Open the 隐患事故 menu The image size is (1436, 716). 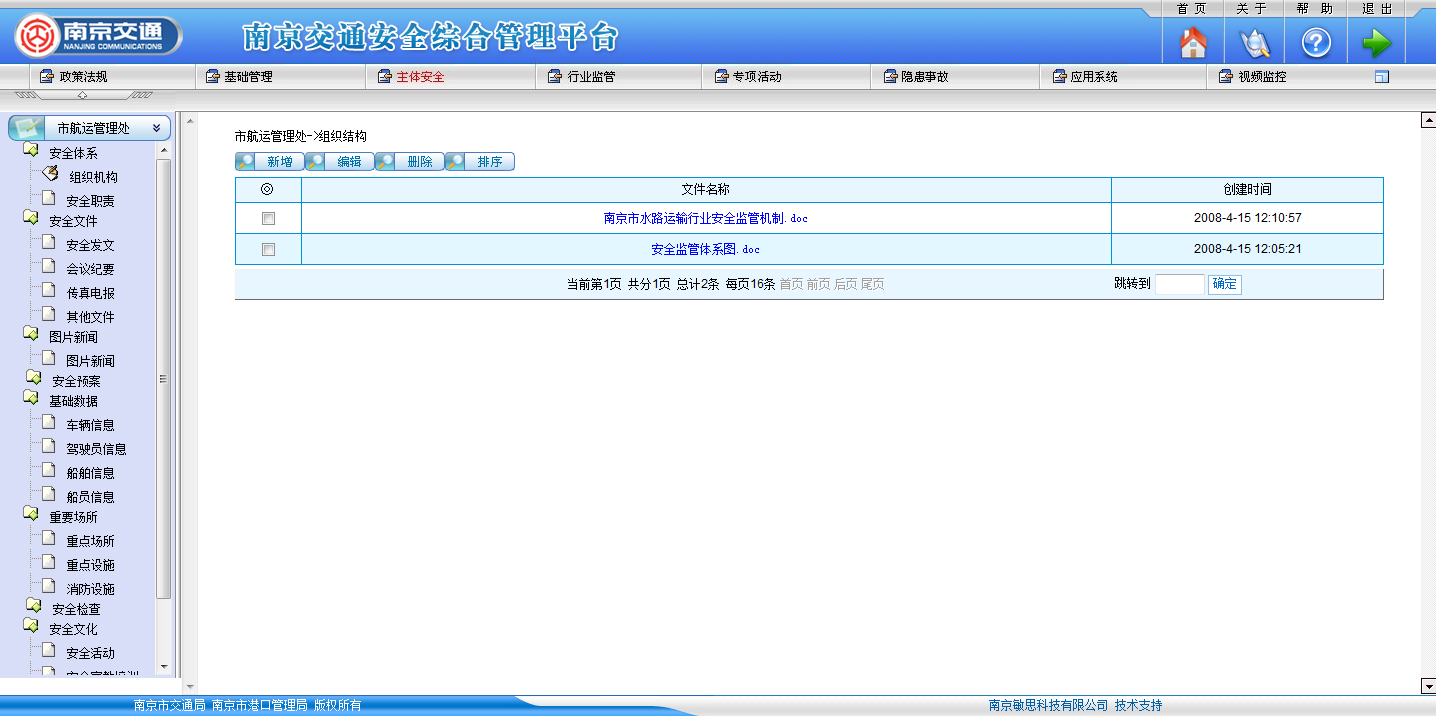pos(916,77)
